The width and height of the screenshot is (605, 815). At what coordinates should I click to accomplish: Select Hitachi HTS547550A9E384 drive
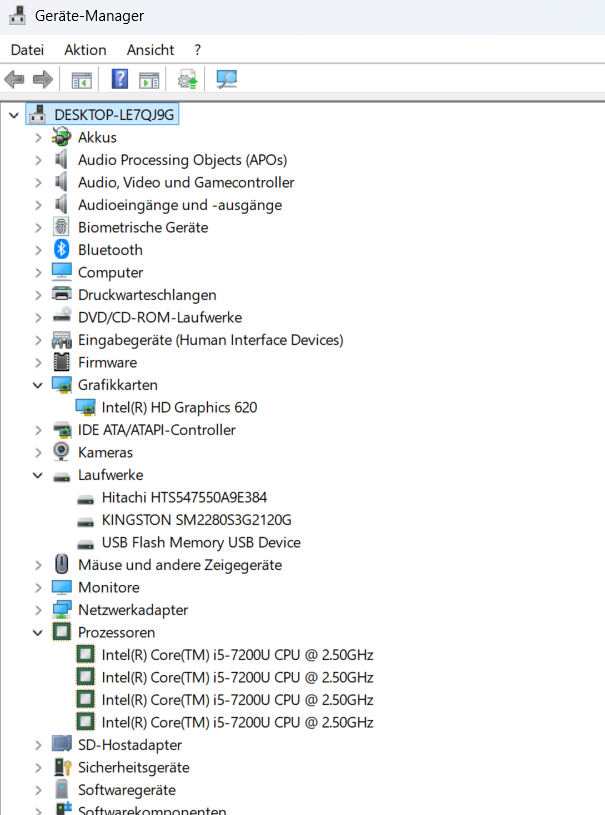[184, 497]
